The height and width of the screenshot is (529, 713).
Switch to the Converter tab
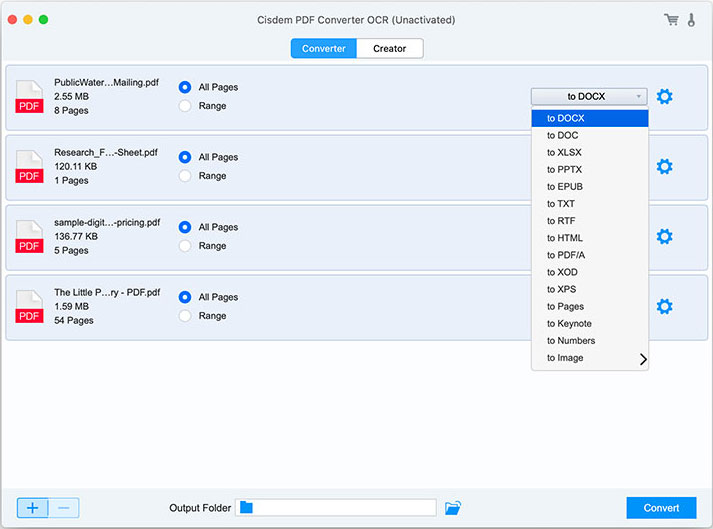coord(324,48)
